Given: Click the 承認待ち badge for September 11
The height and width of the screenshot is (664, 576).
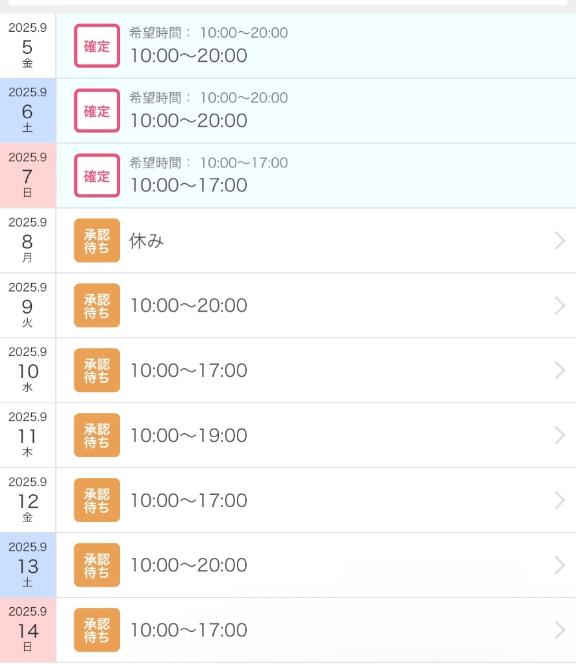Looking at the screenshot, I should 97,435.
